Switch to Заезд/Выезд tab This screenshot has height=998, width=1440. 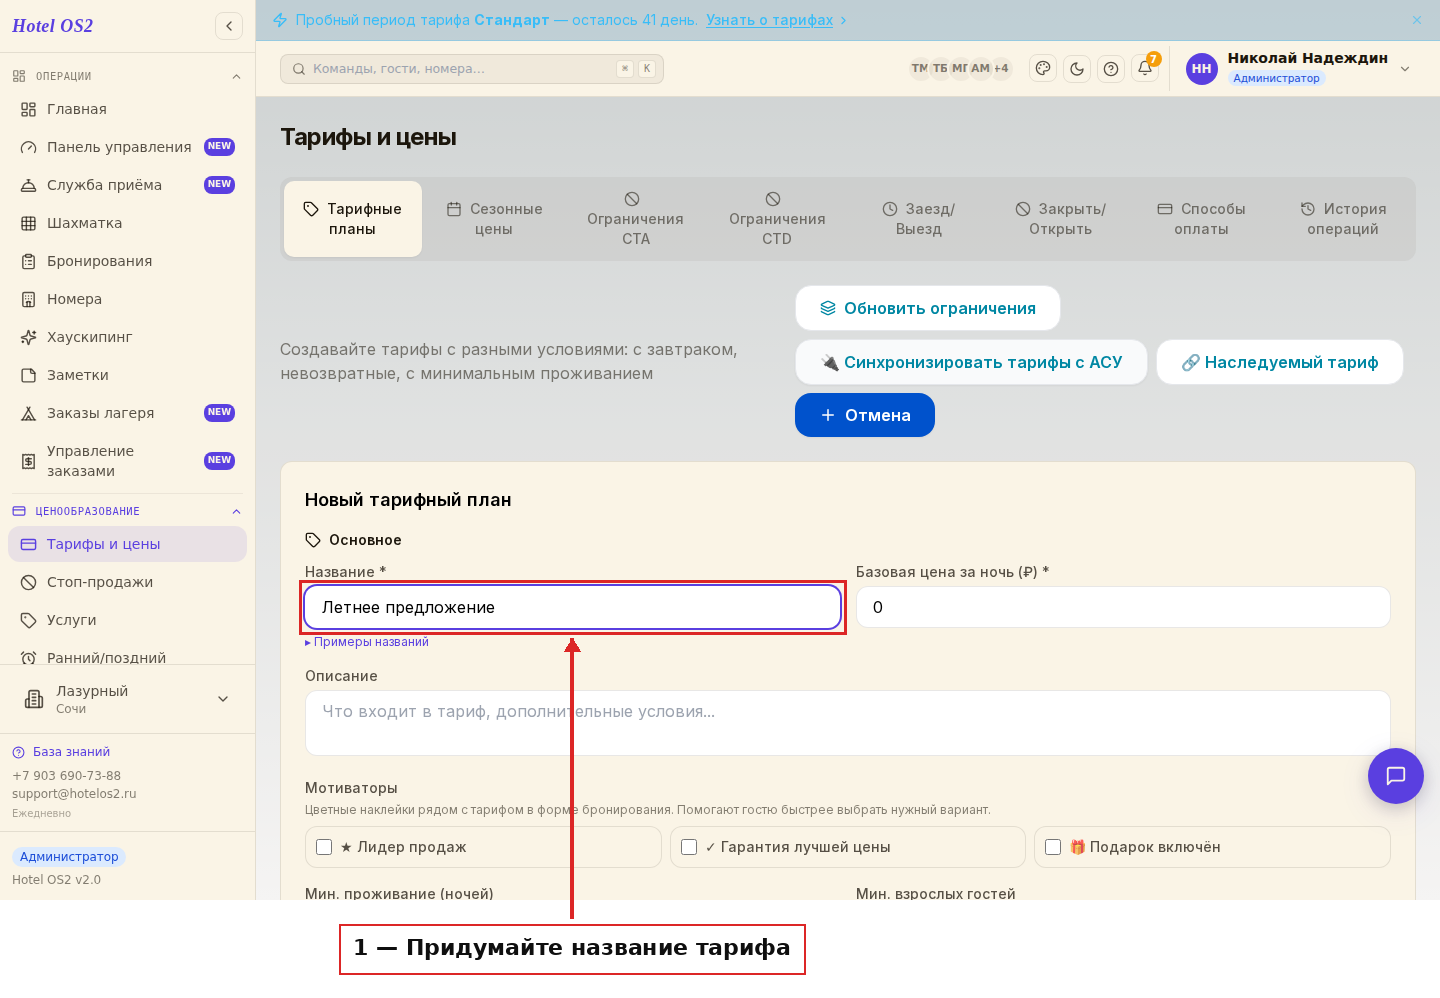tap(919, 219)
